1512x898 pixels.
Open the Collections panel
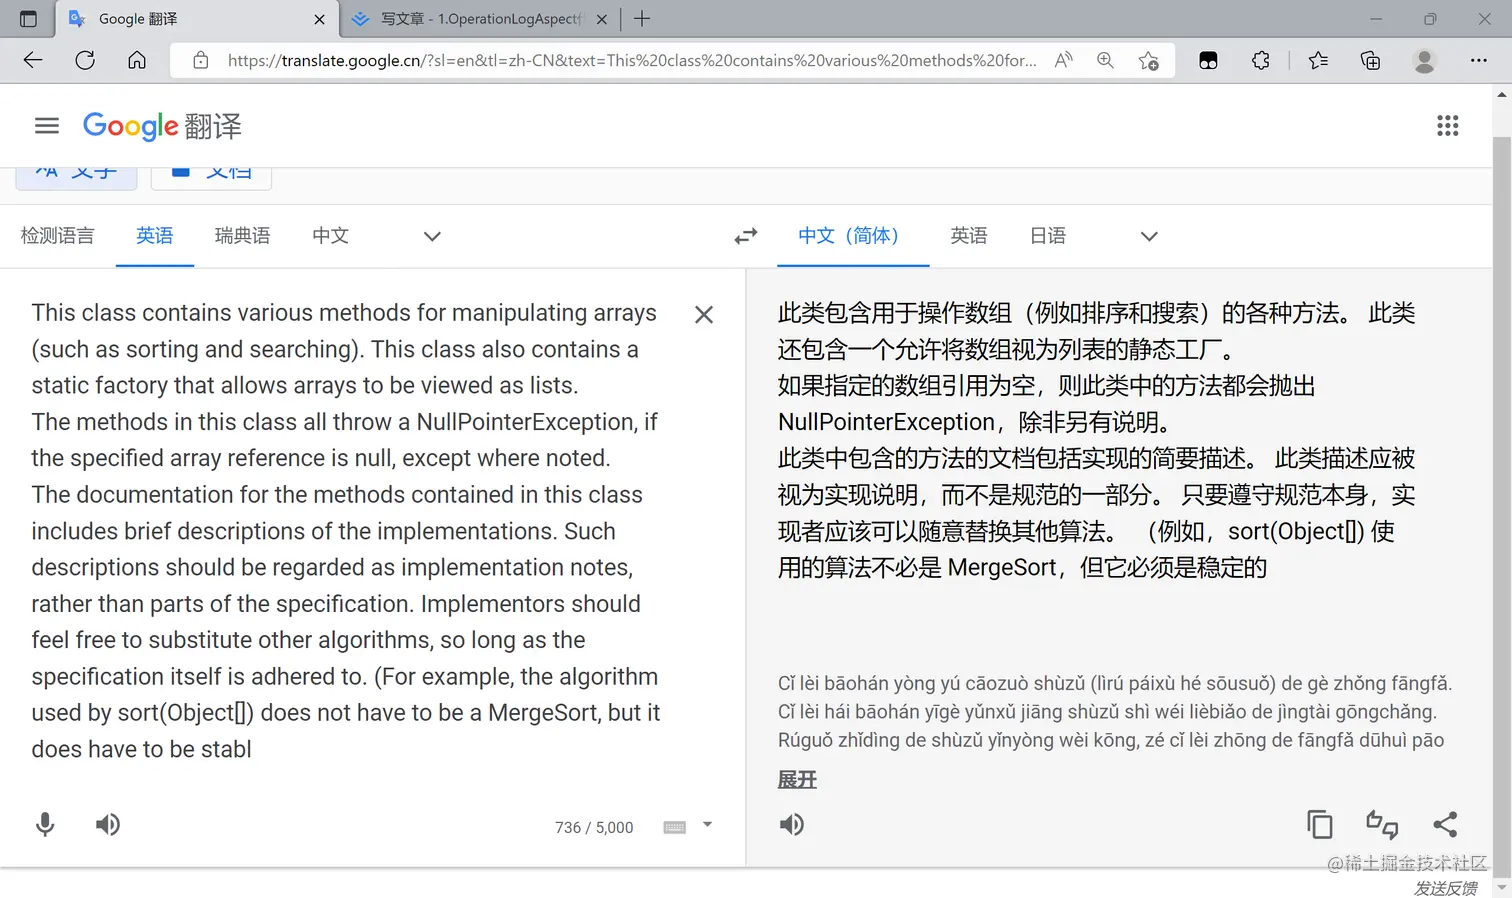coord(1371,60)
